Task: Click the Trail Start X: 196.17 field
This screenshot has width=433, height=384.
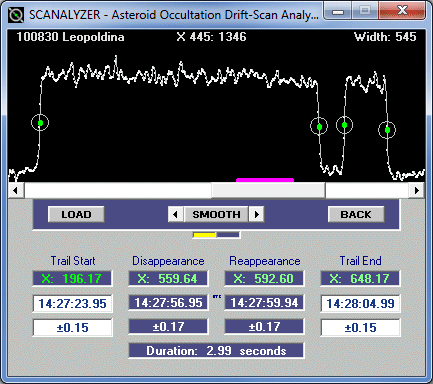Action: coord(72,278)
